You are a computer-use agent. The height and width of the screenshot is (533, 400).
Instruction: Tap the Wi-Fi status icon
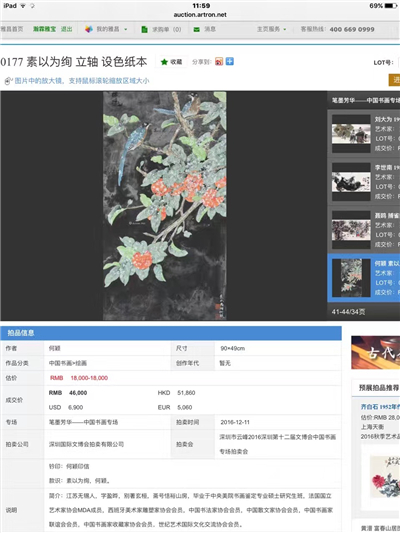23,6
